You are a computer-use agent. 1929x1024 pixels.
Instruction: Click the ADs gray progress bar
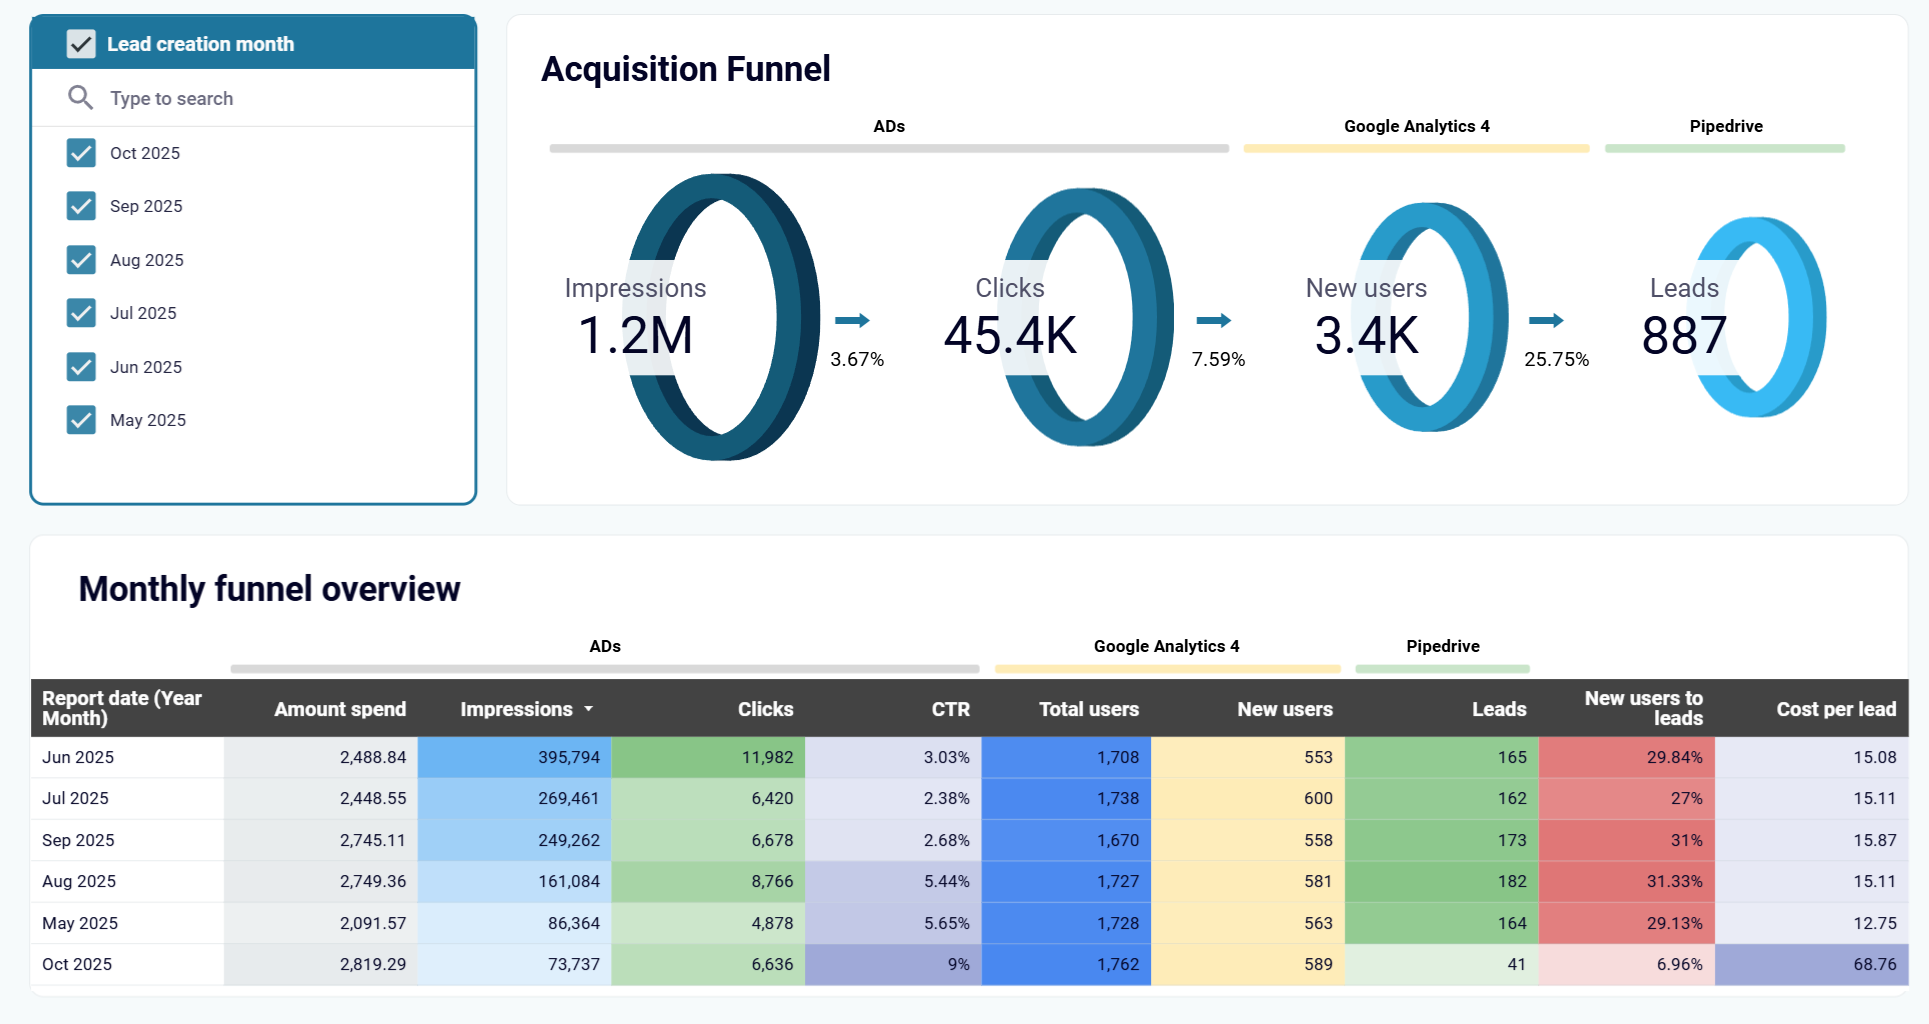889,148
